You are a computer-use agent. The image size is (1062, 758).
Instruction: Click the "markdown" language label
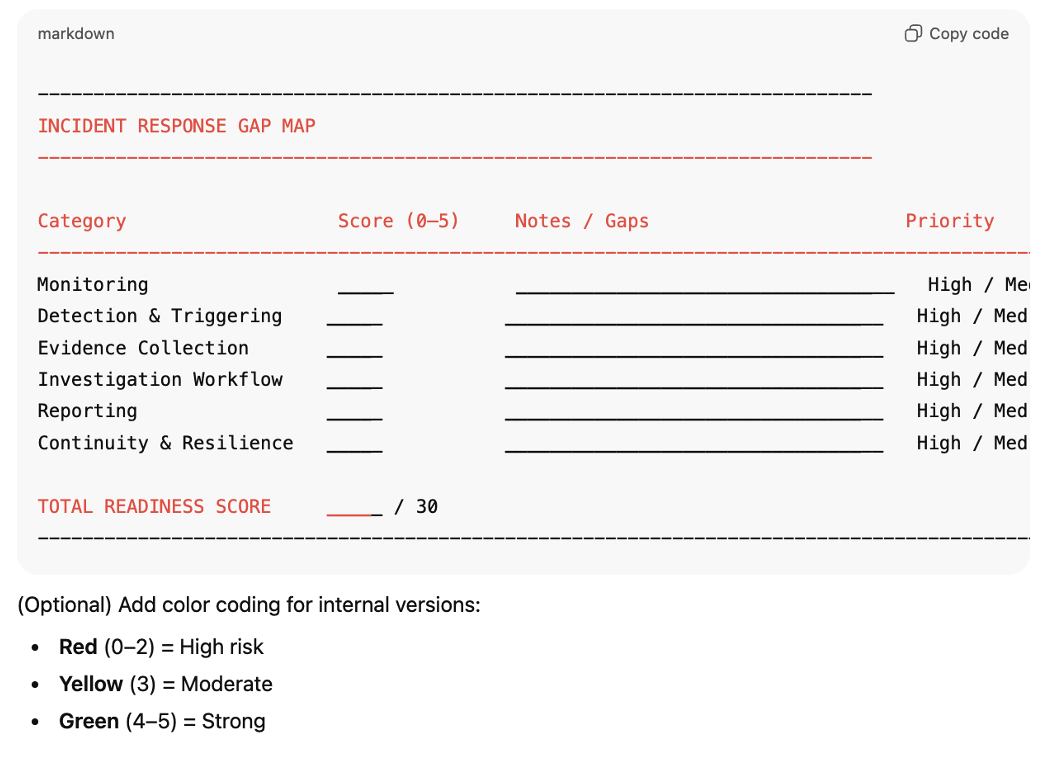coord(76,34)
